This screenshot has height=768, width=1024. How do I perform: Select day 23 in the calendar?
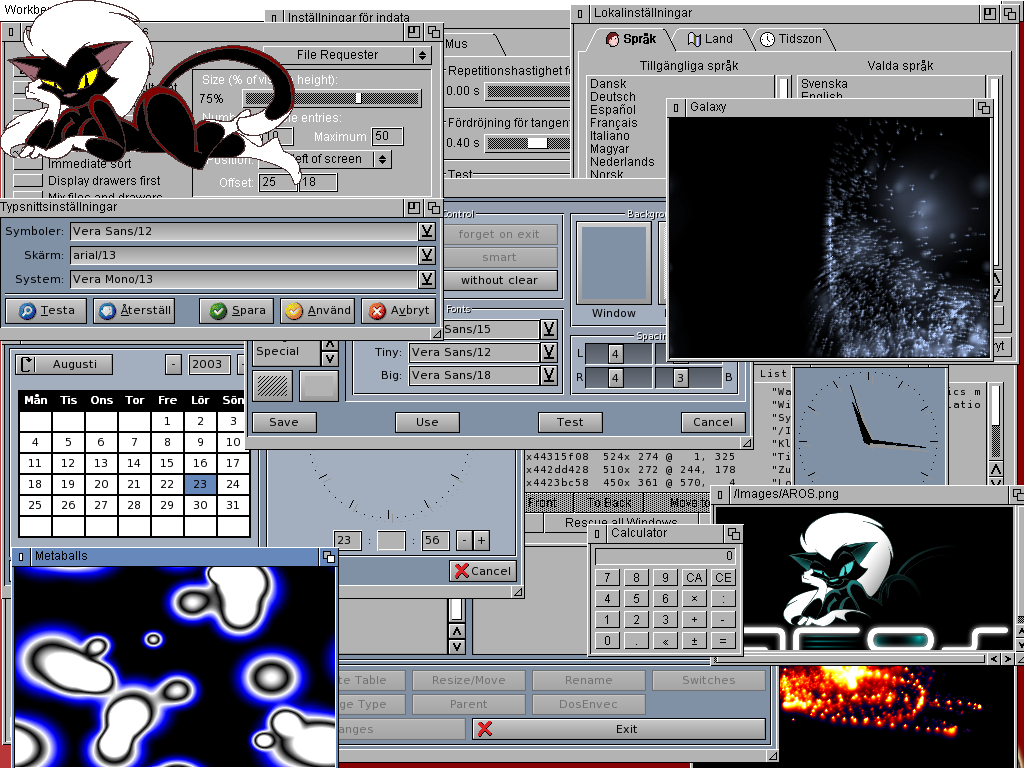(200, 484)
